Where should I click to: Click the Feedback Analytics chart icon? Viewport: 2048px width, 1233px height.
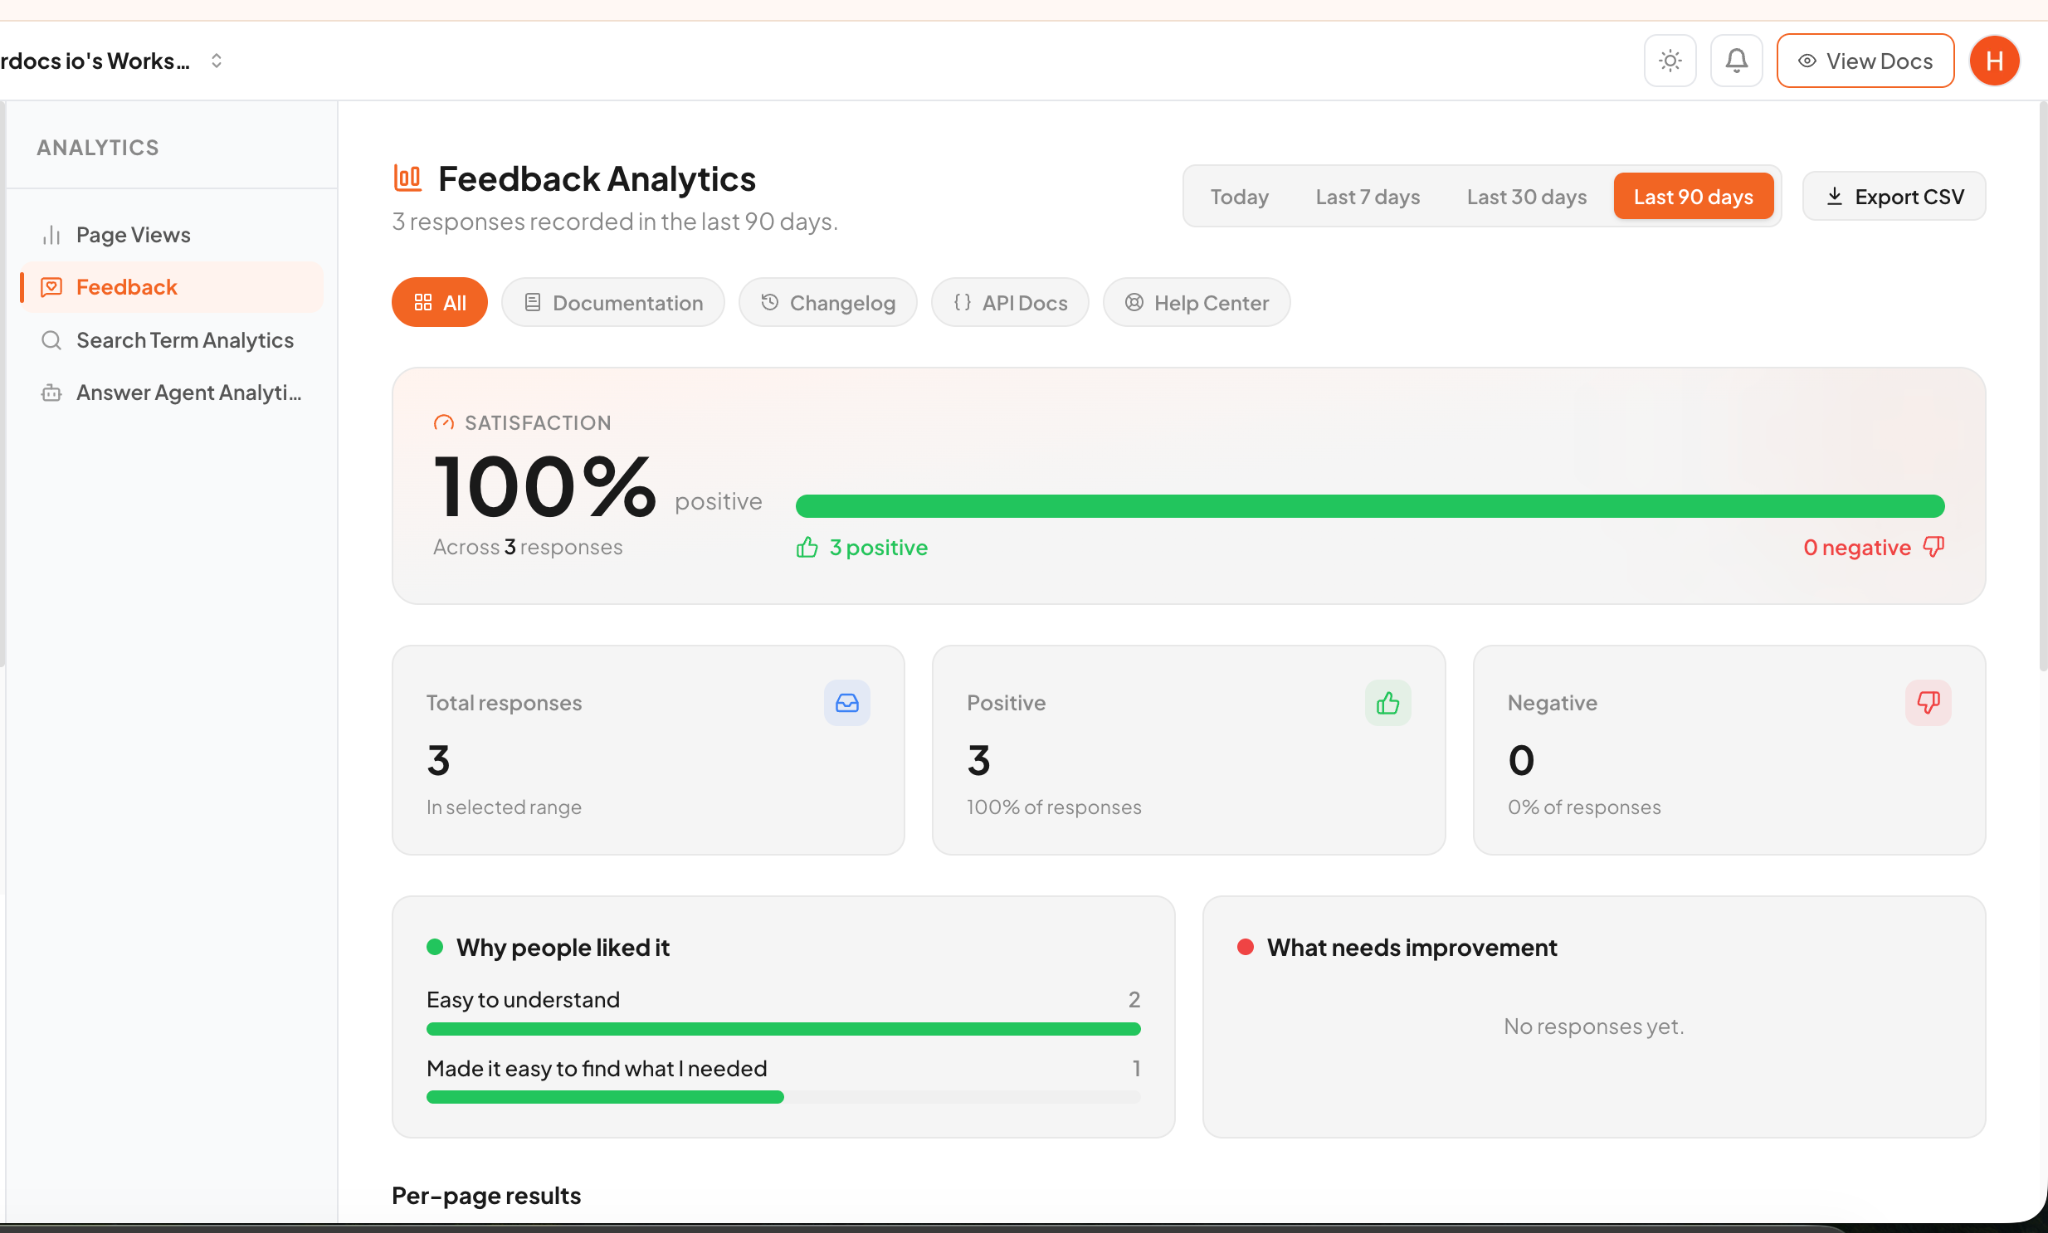coord(407,179)
